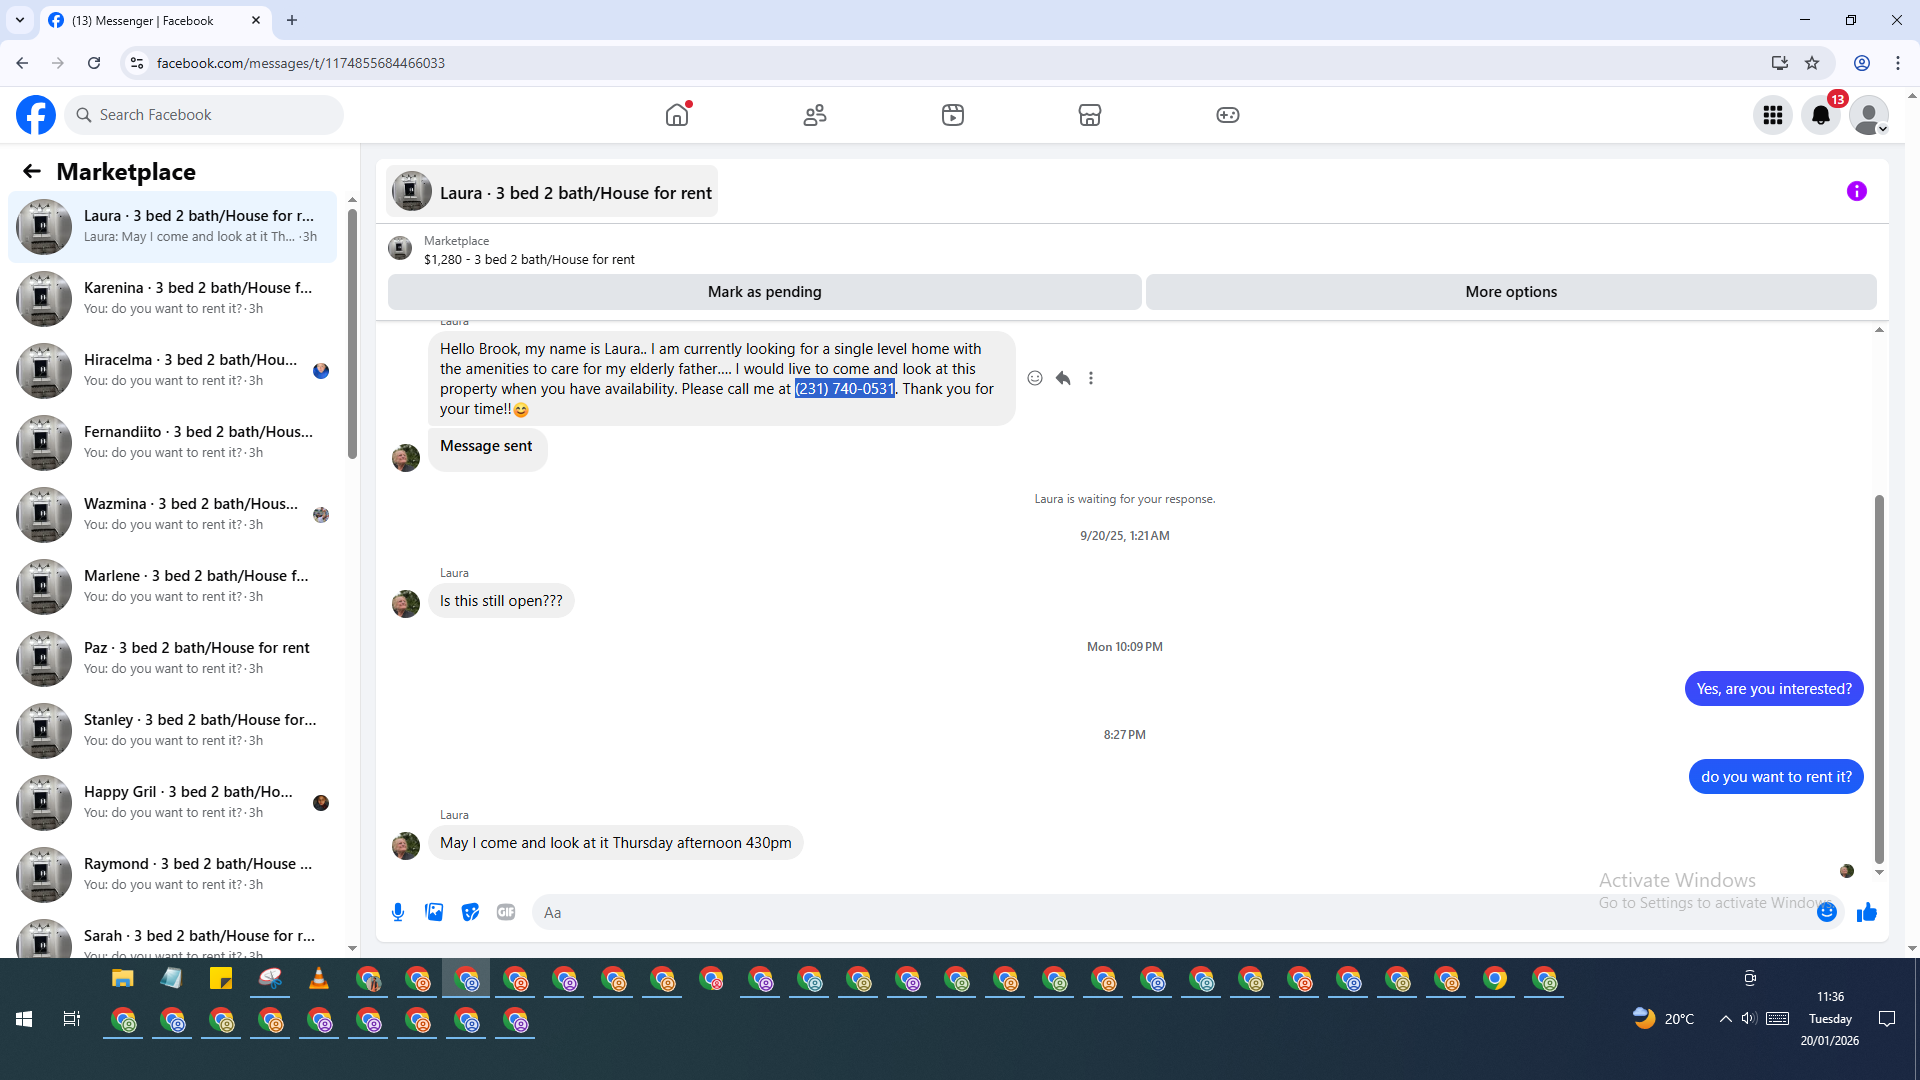
Task: Choose a sticker with the sticker icon
Action: click(x=470, y=912)
